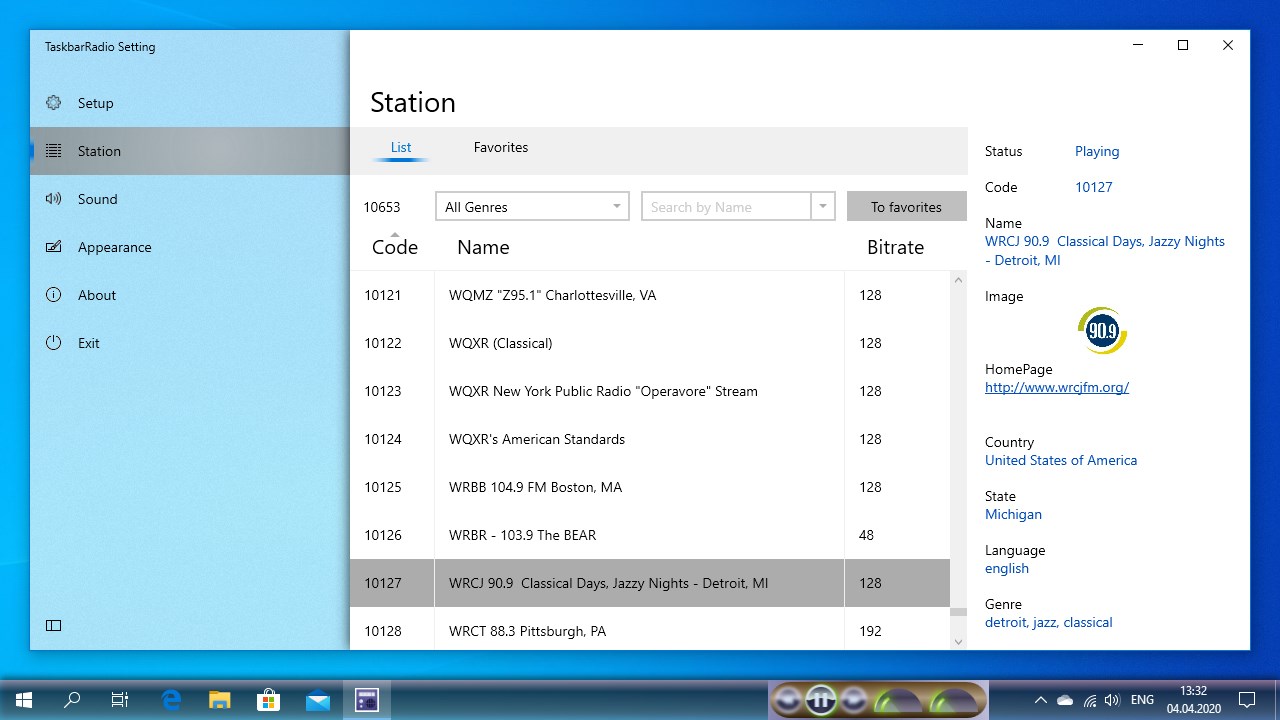Expand the All Genres dropdown

(x=532, y=206)
